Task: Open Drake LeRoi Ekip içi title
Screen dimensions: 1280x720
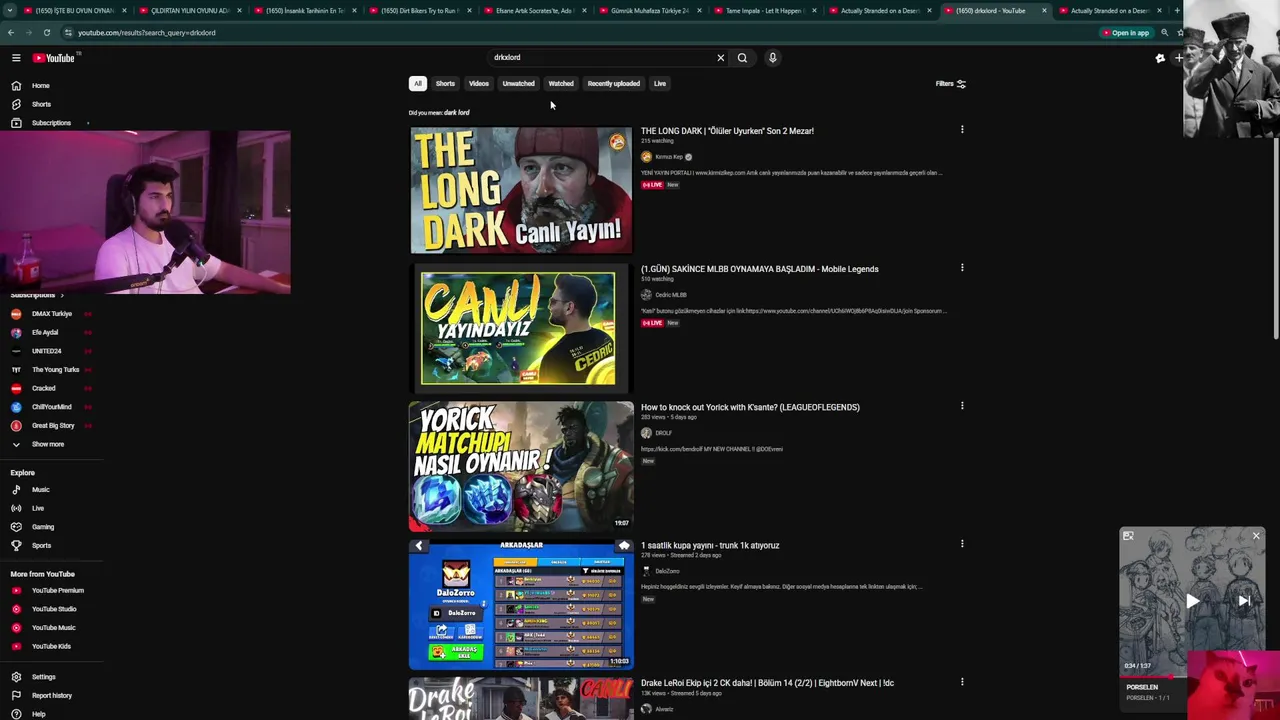Action: click(x=767, y=683)
